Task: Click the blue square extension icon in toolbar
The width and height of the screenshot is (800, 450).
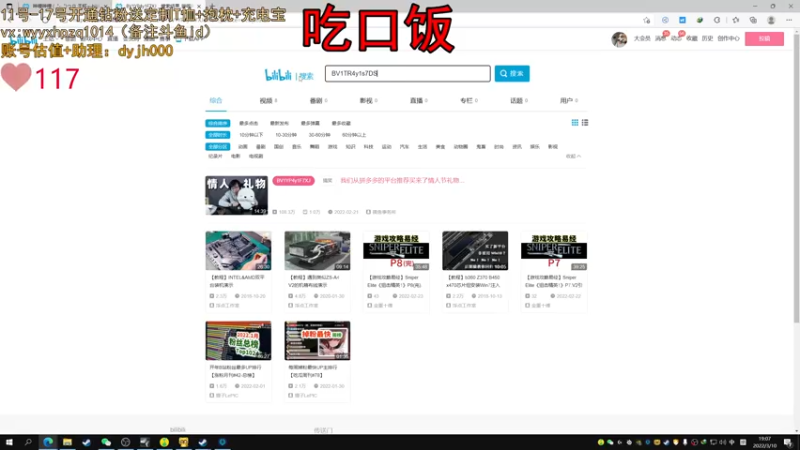Action: tap(682, 20)
